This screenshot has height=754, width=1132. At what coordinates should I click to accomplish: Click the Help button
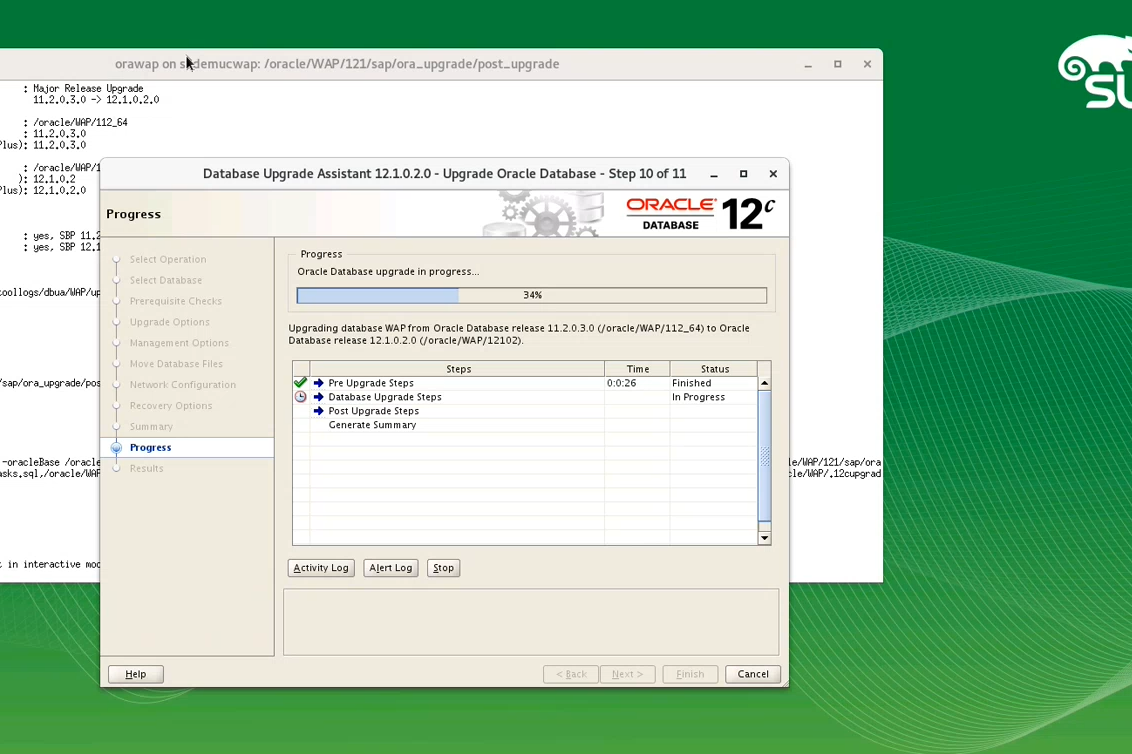[136, 674]
